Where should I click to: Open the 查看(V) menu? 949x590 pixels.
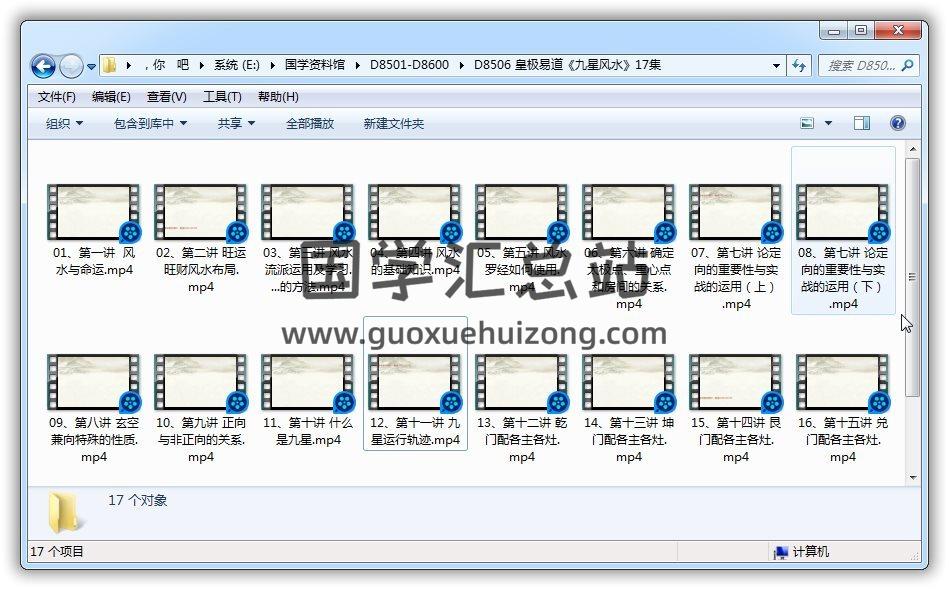coord(166,97)
